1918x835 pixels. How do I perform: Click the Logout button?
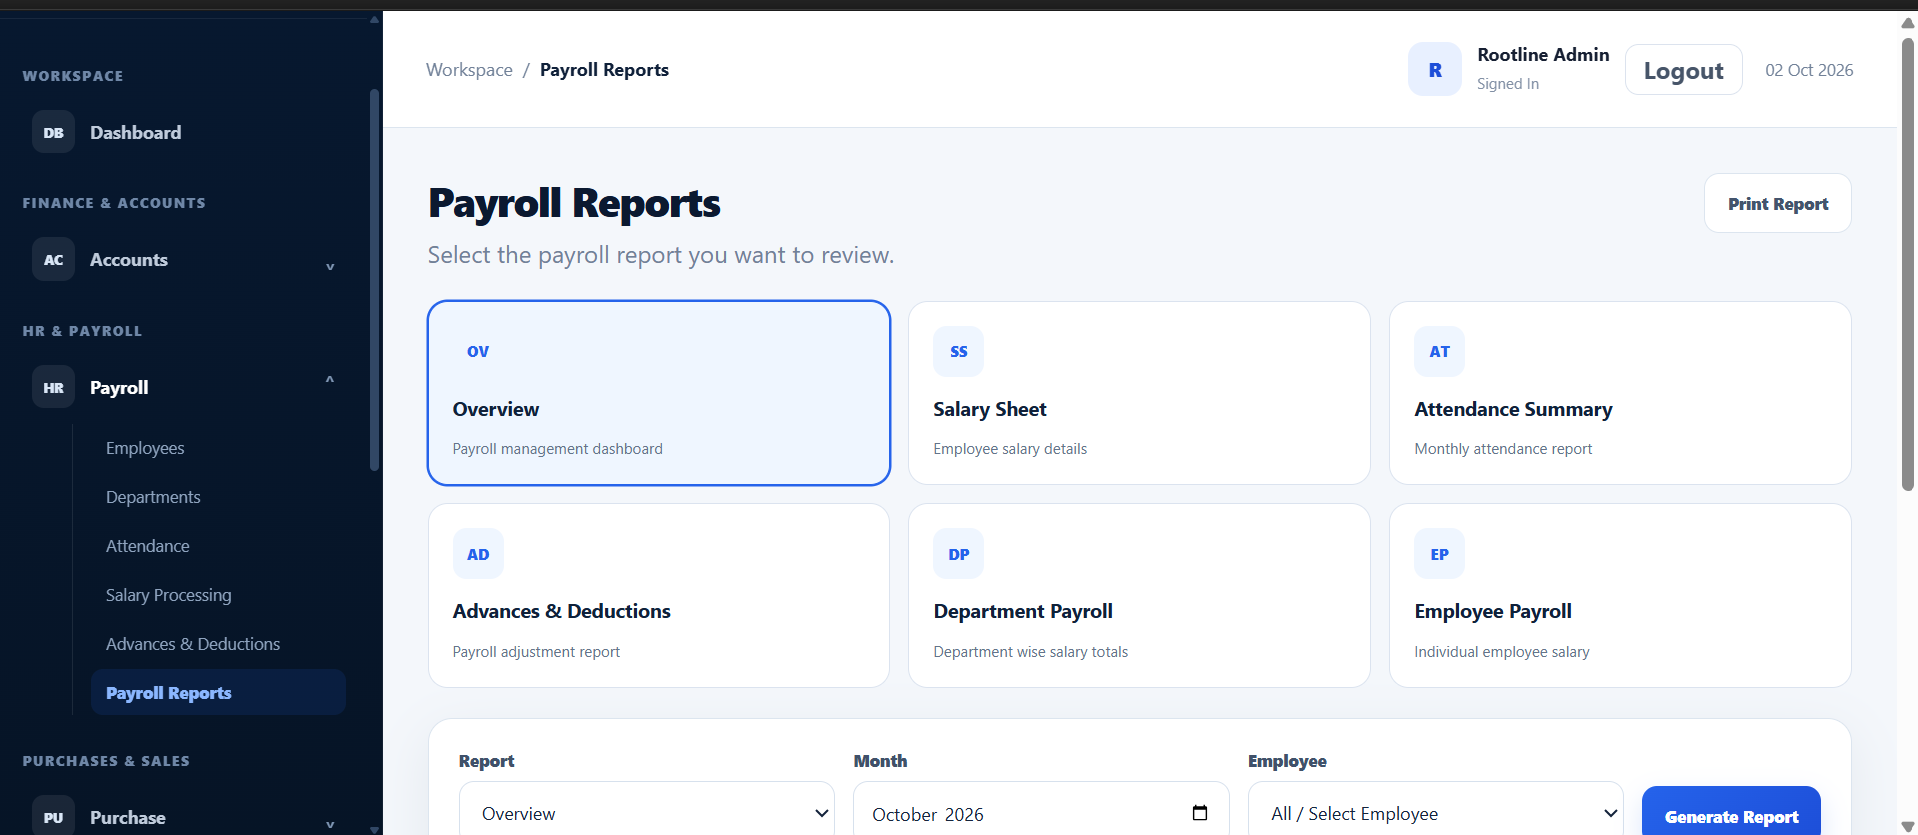click(1683, 70)
